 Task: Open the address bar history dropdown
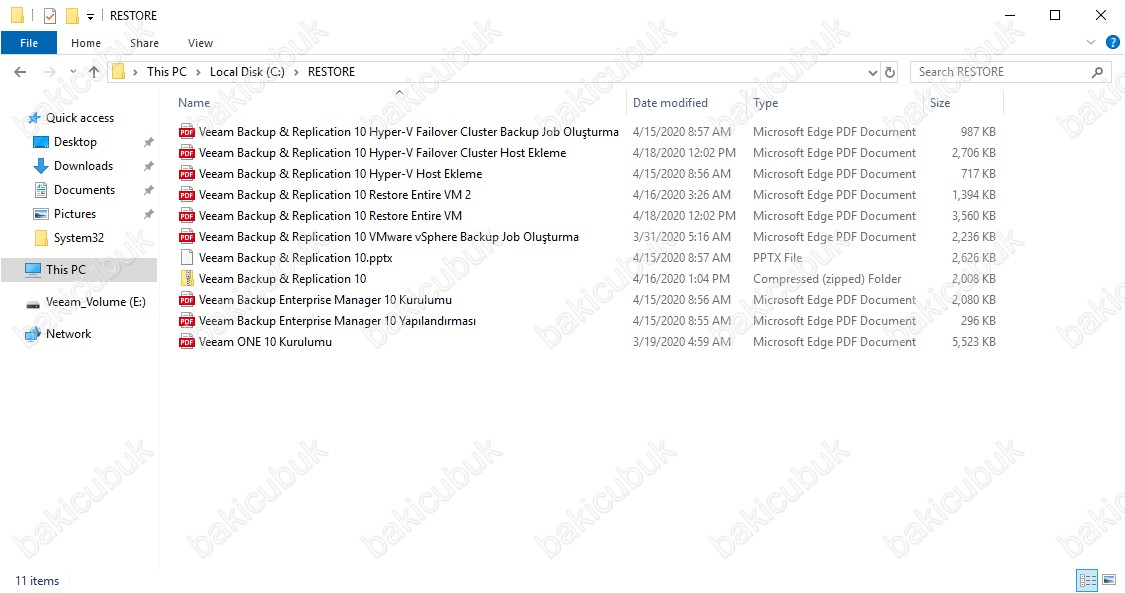point(872,72)
